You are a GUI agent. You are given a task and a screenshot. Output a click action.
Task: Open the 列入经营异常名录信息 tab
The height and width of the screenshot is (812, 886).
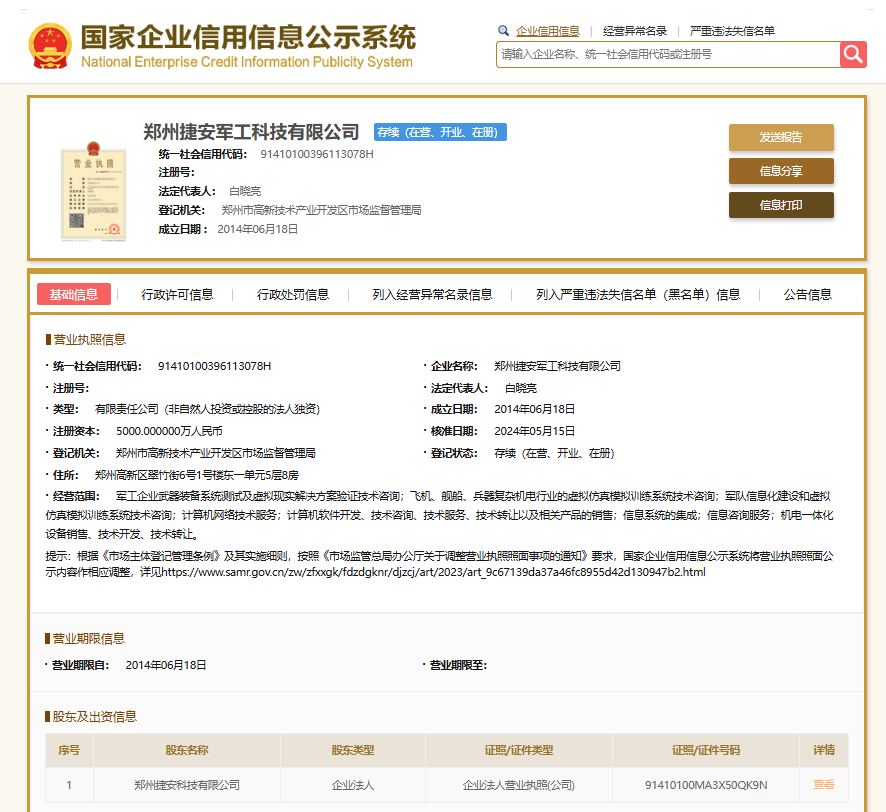point(432,294)
